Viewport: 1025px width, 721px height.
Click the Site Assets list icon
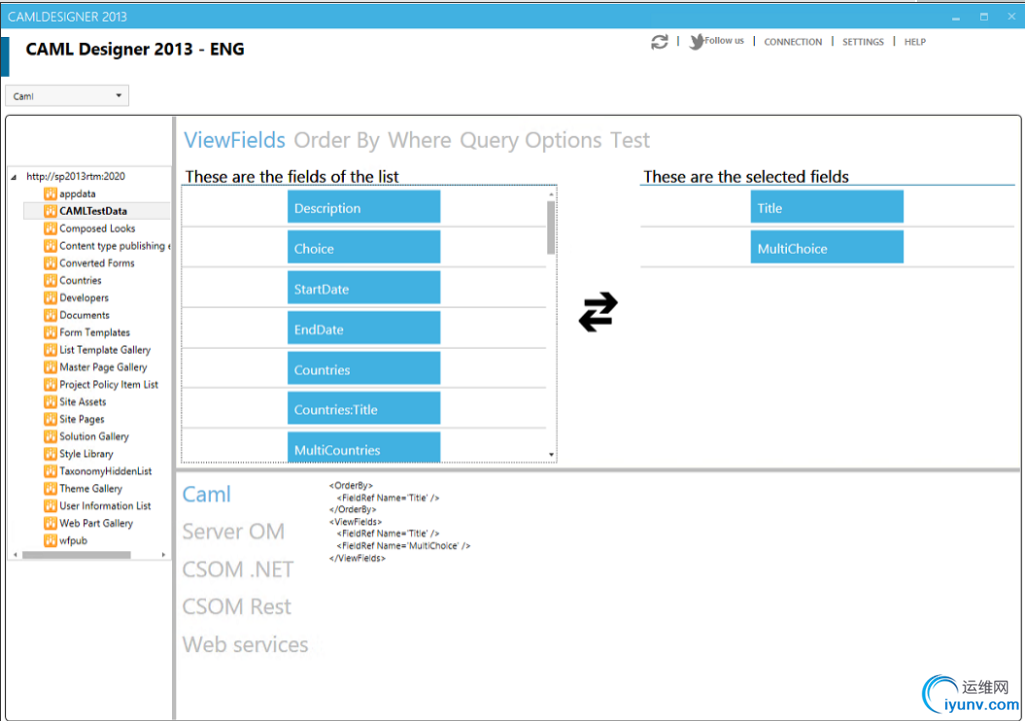(50, 401)
